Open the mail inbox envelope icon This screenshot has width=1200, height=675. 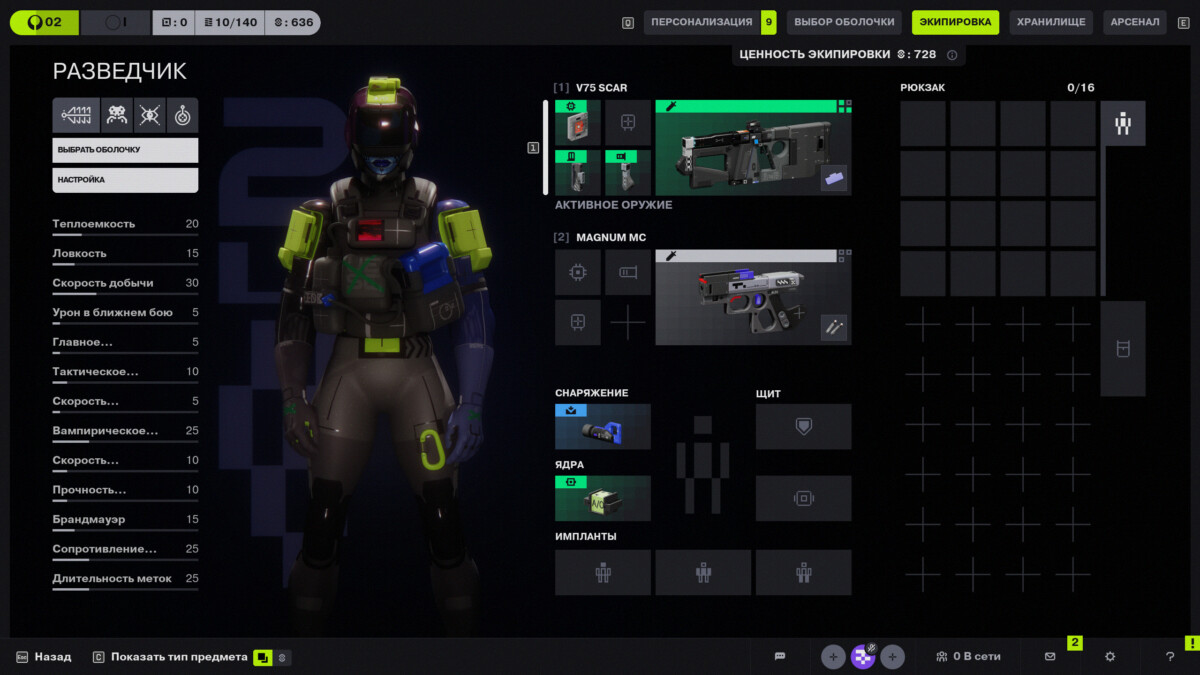[x=1050, y=657]
